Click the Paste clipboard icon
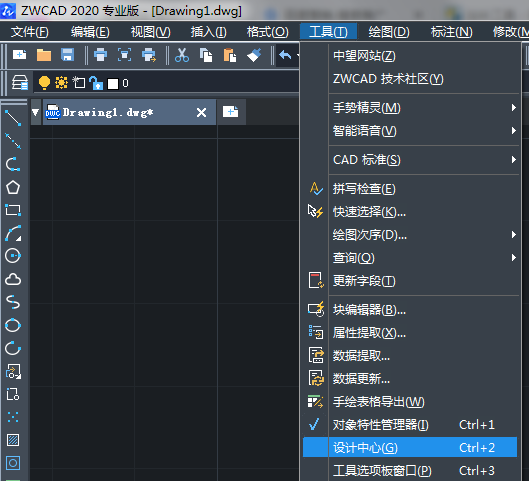Viewport: 529px width, 481px height. (x=230, y=55)
